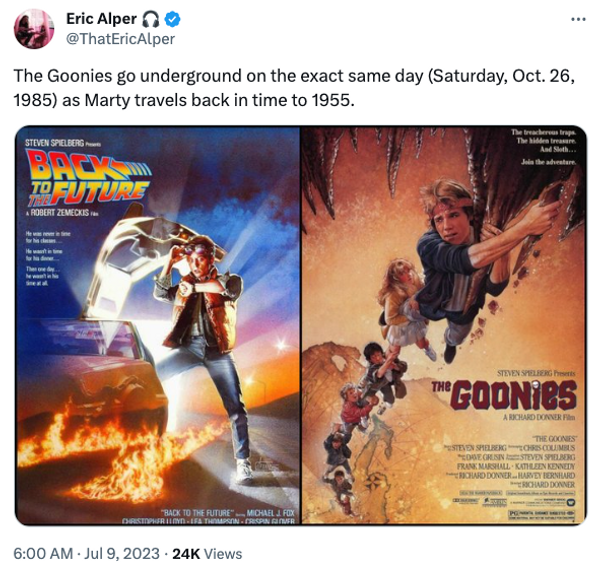Click the blue verified checkmark badge
The height and width of the screenshot is (568, 600).
click(x=173, y=19)
